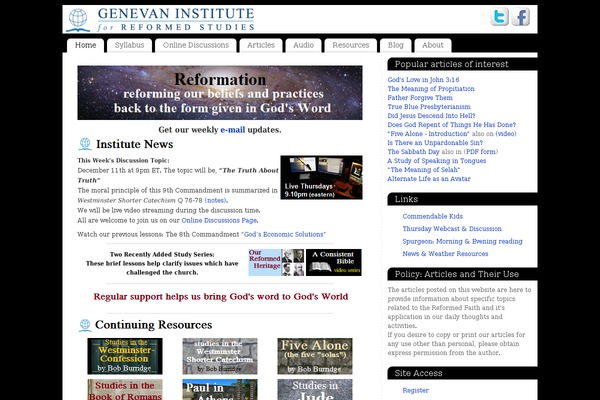The height and width of the screenshot is (400, 600).
Task: Open the Facebook icon link
Action: [x=521, y=16]
